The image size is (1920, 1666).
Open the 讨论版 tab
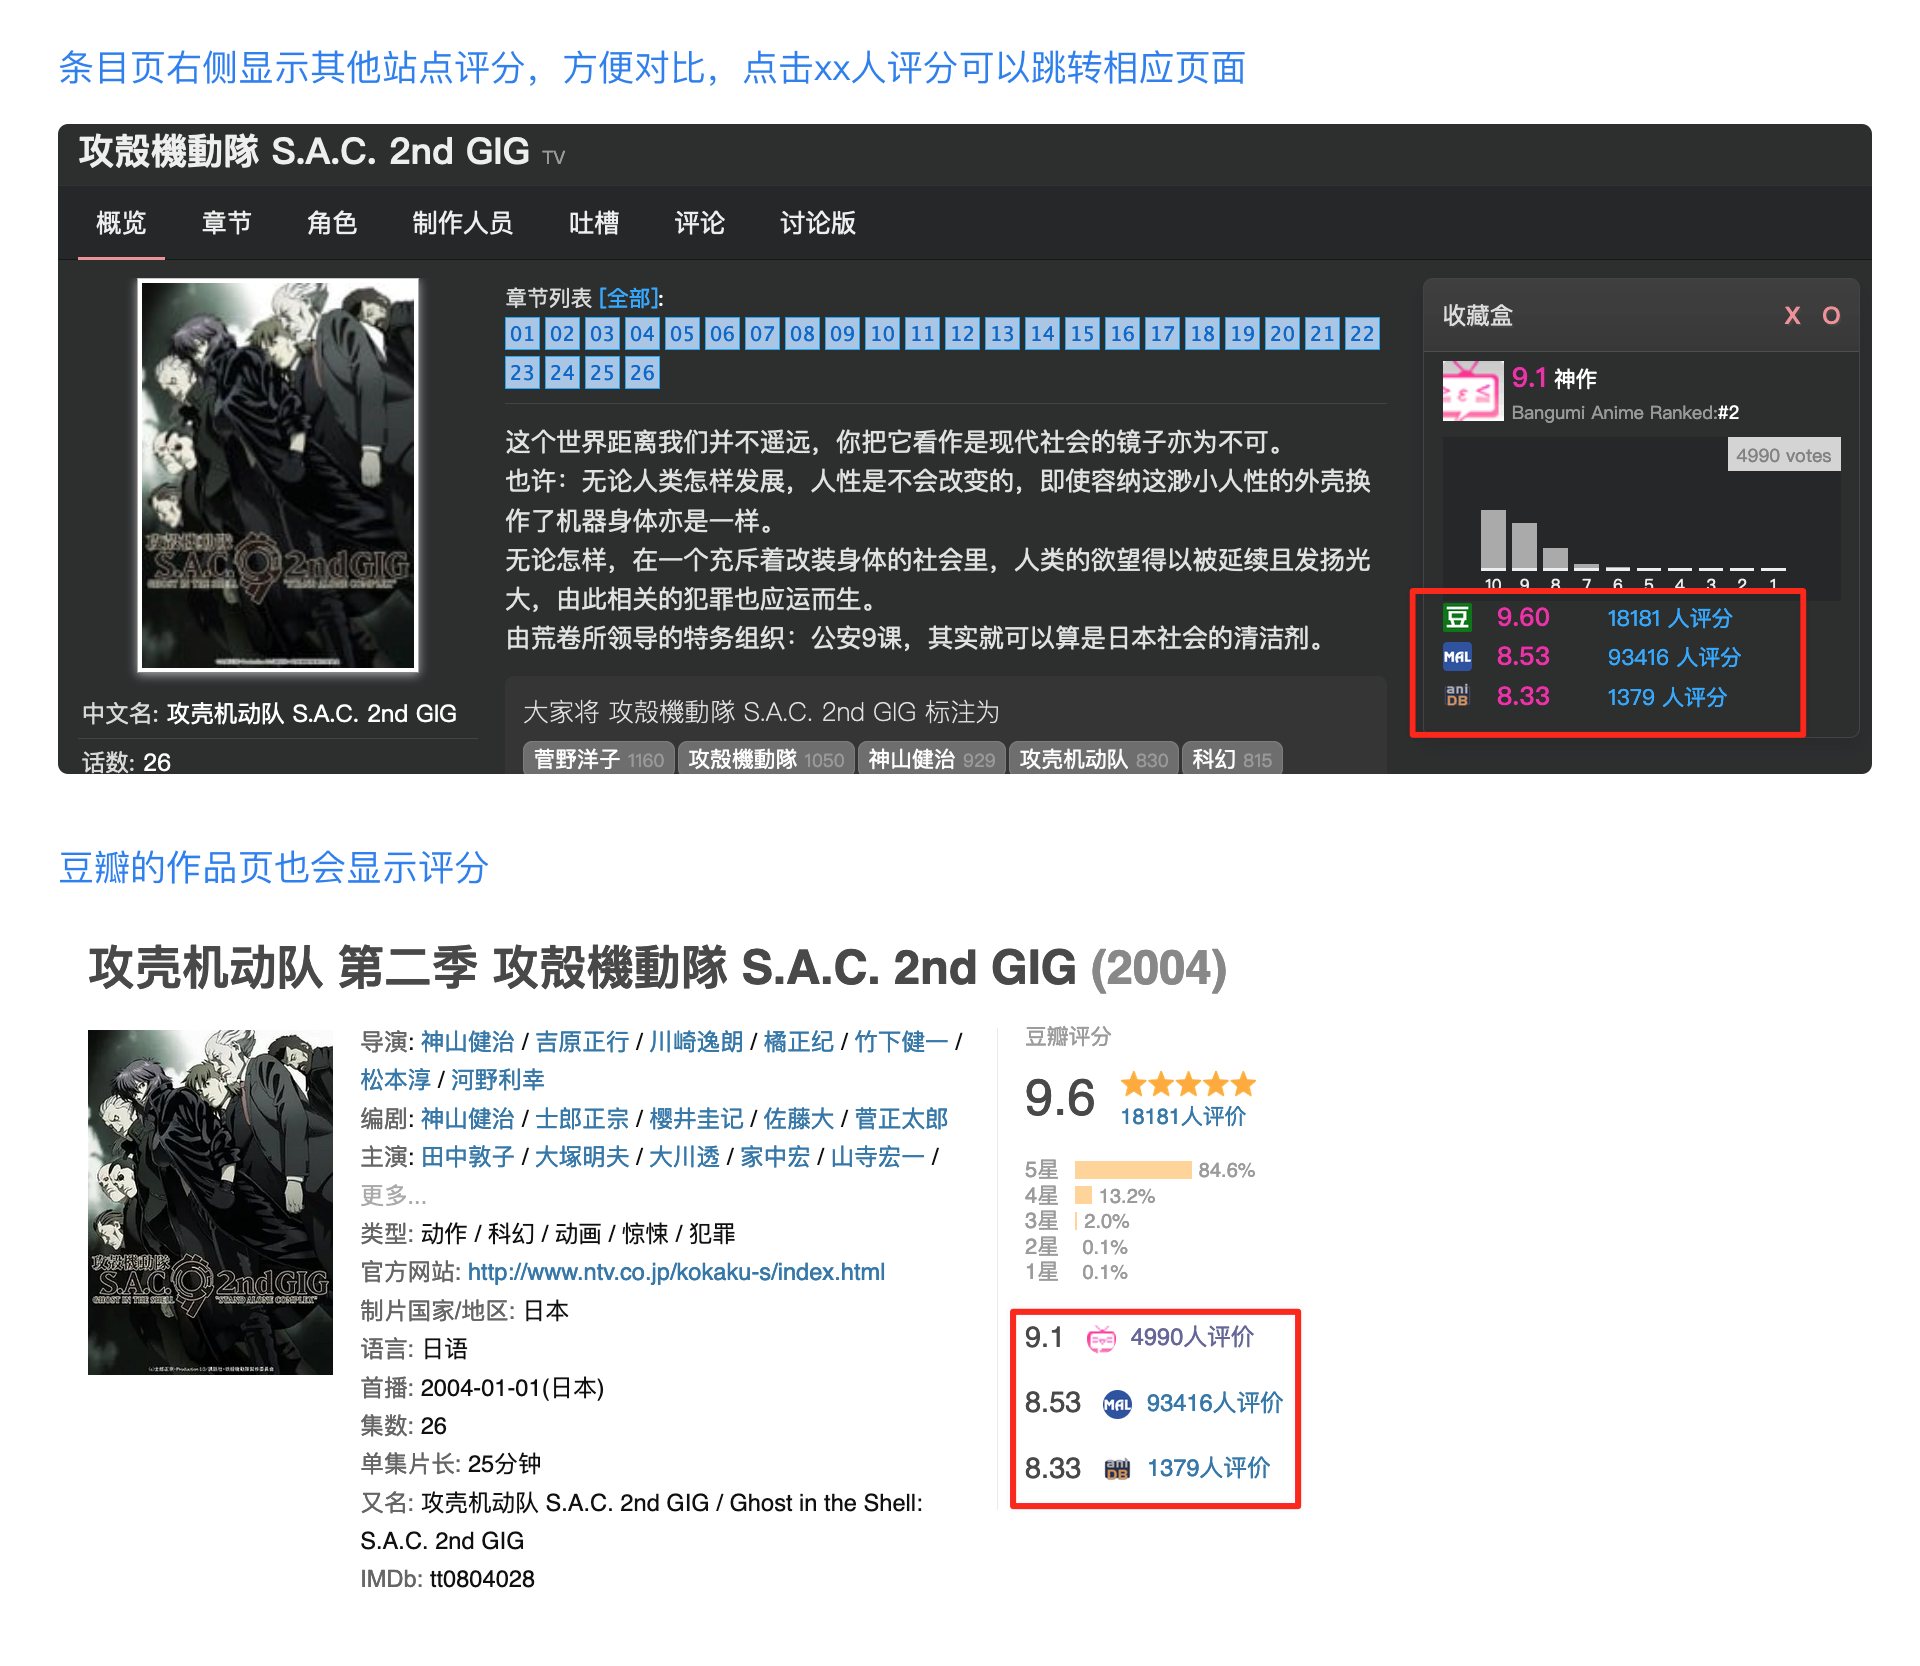click(x=817, y=223)
